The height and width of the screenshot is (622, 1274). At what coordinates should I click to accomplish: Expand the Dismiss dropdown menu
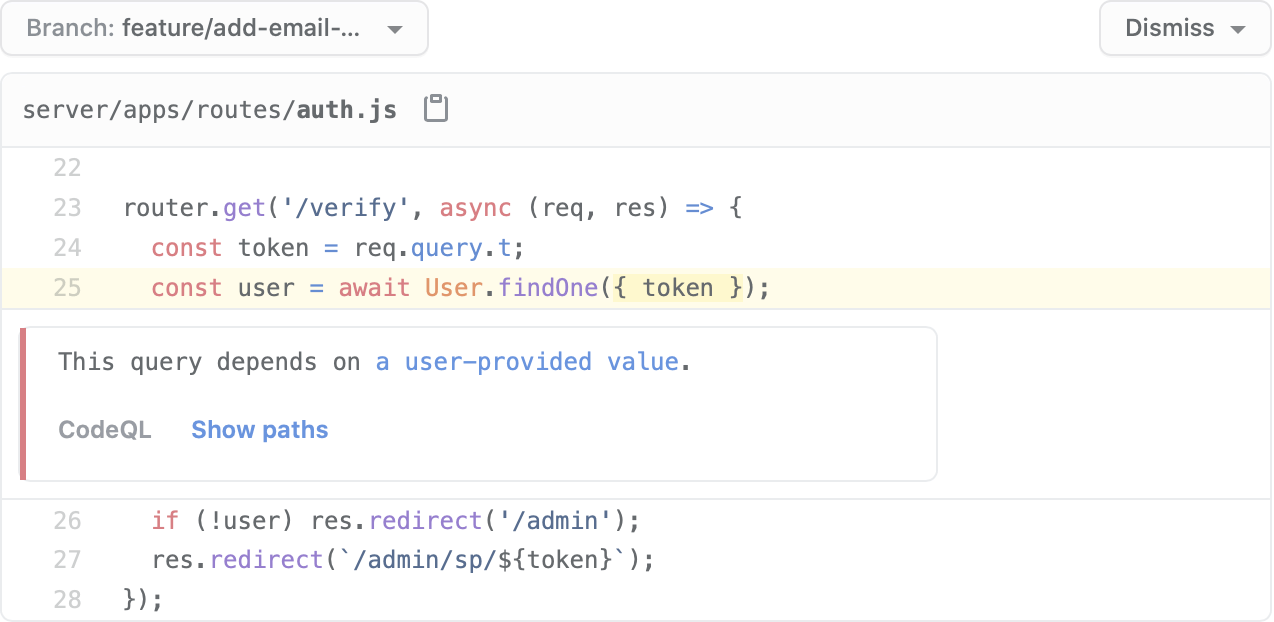point(1184,28)
